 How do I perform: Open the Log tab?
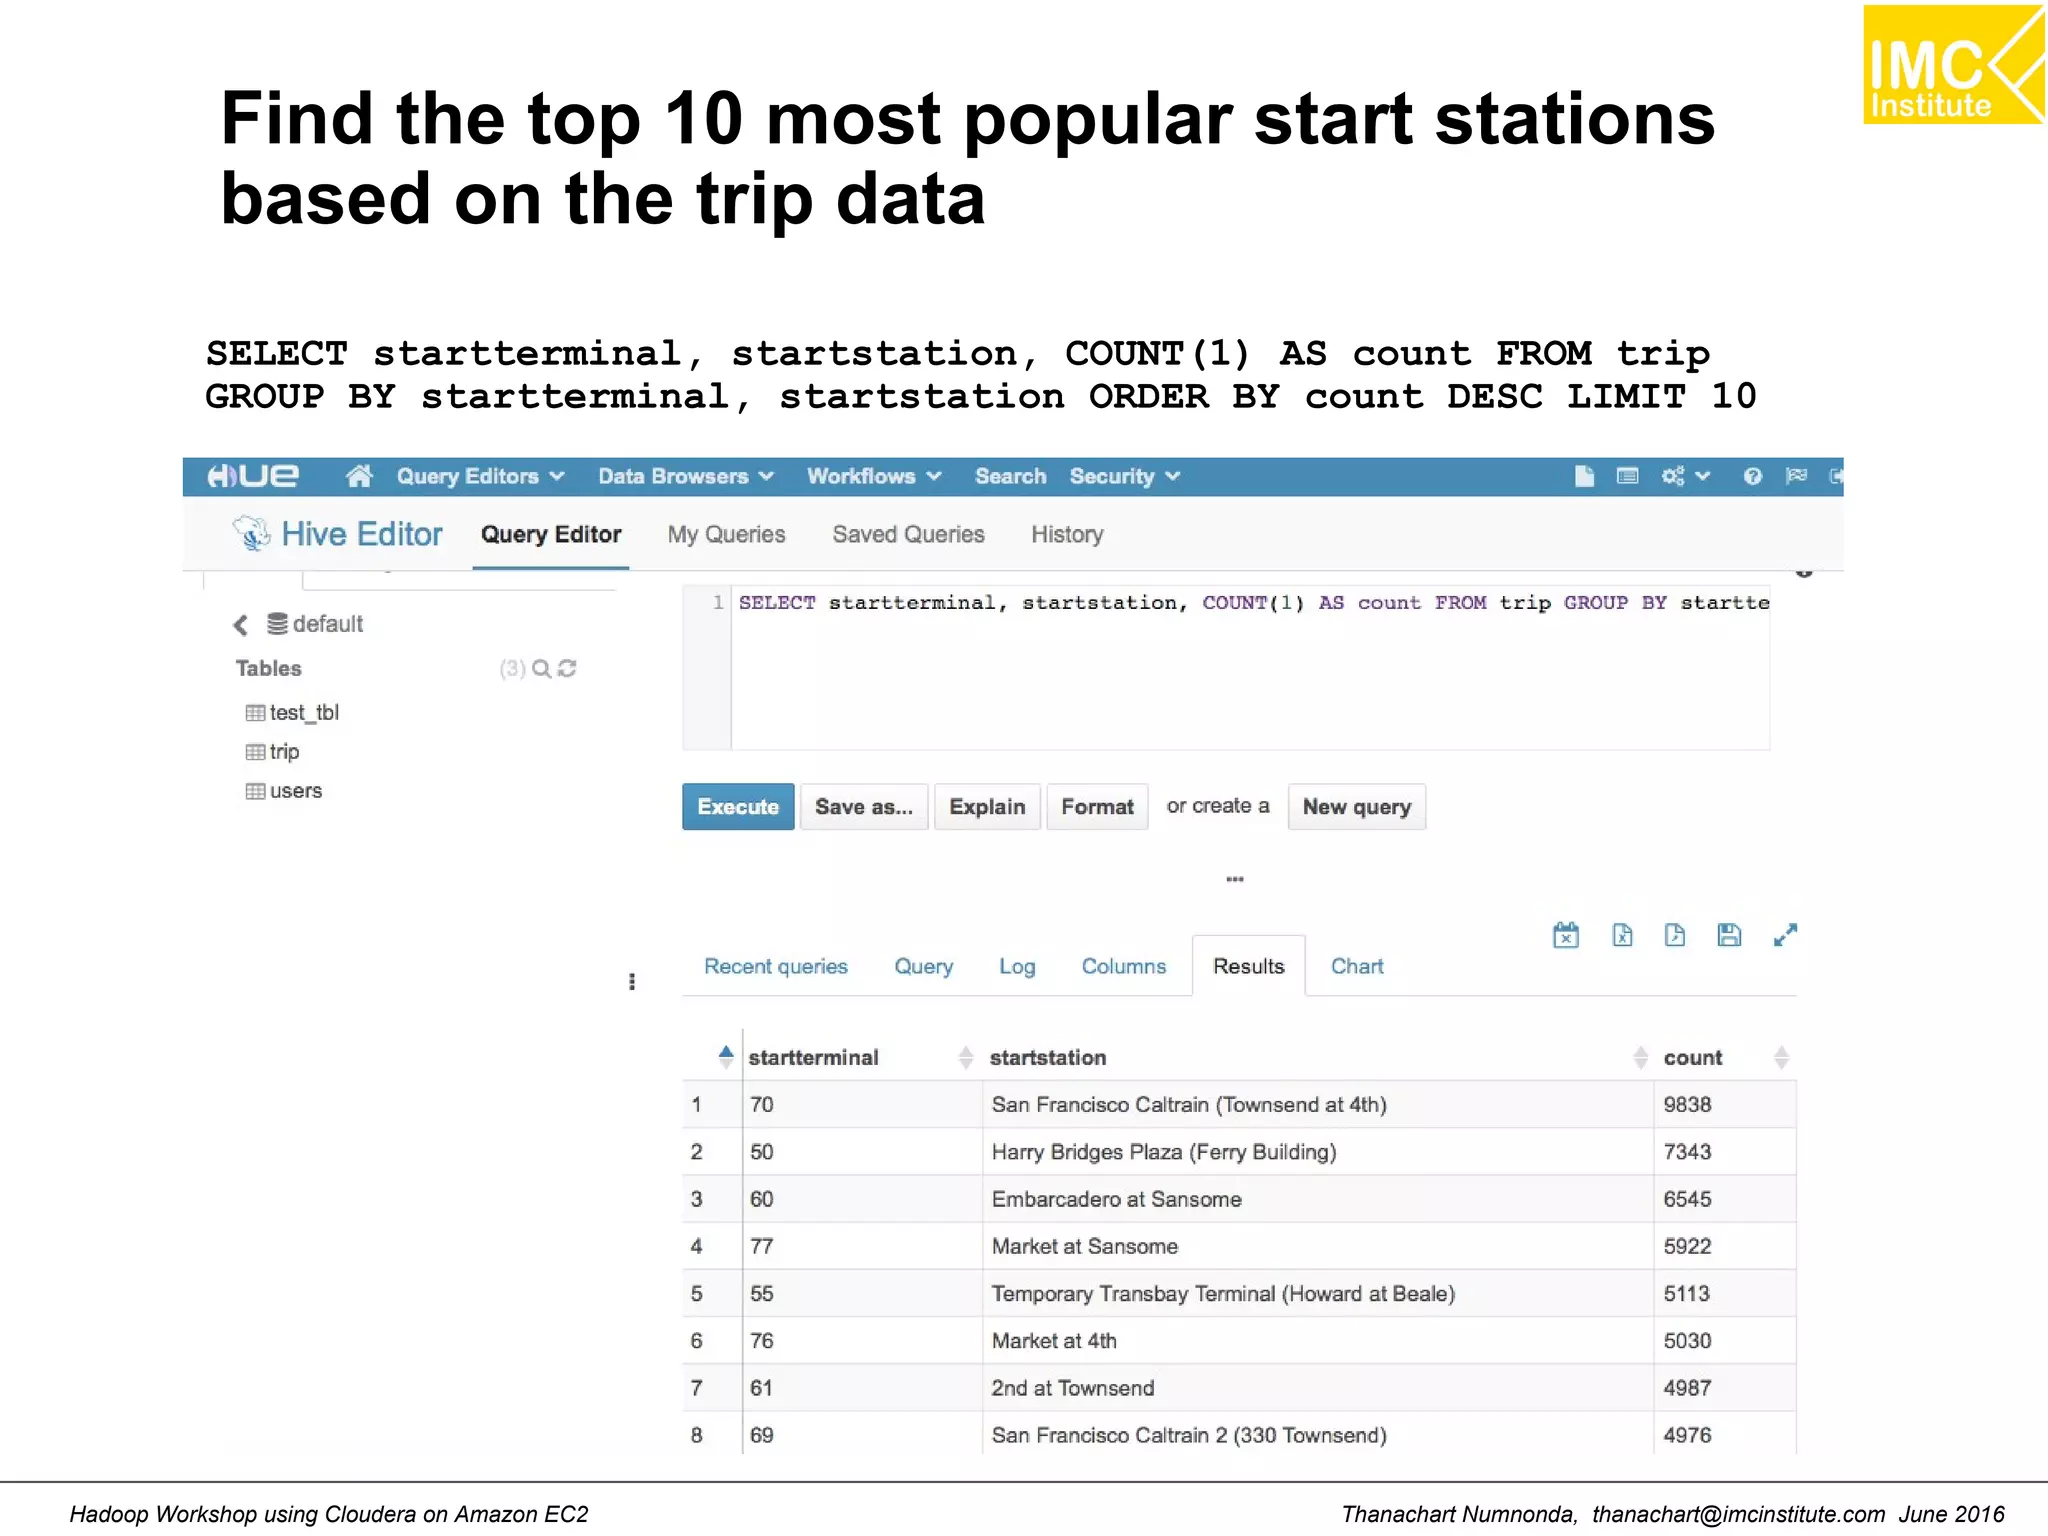(1017, 967)
